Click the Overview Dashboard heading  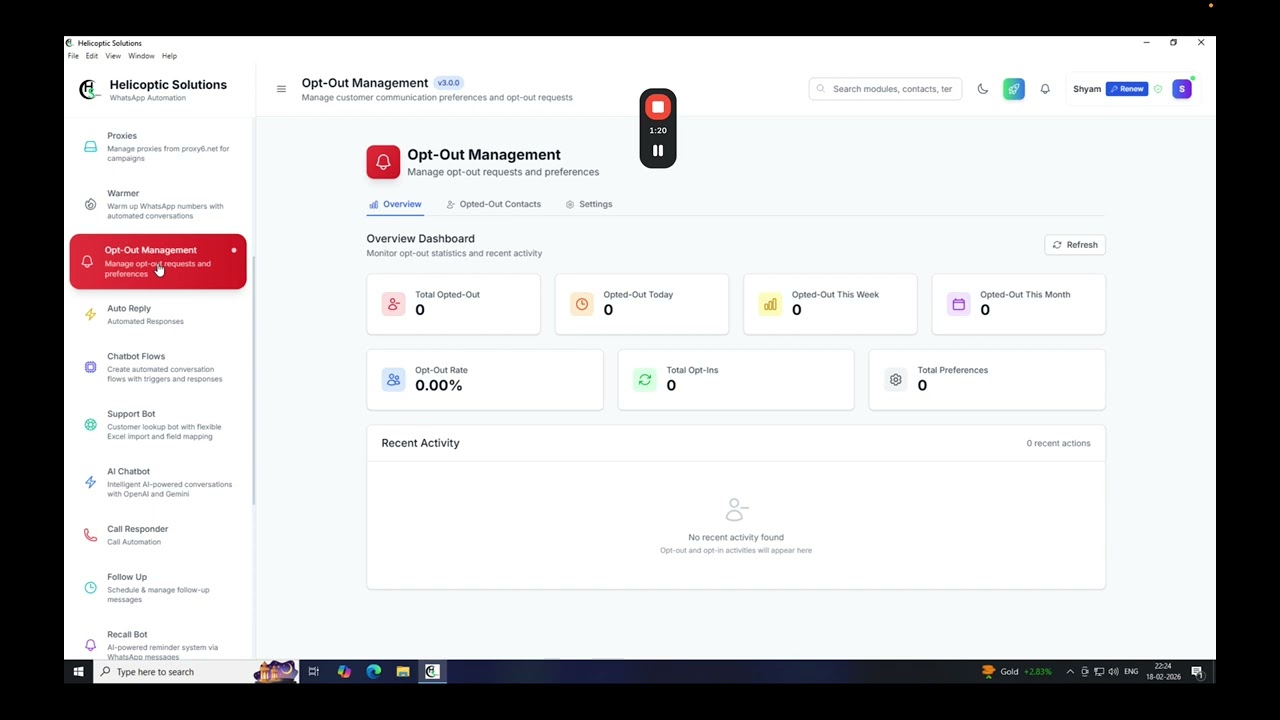[x=420, y=239]
